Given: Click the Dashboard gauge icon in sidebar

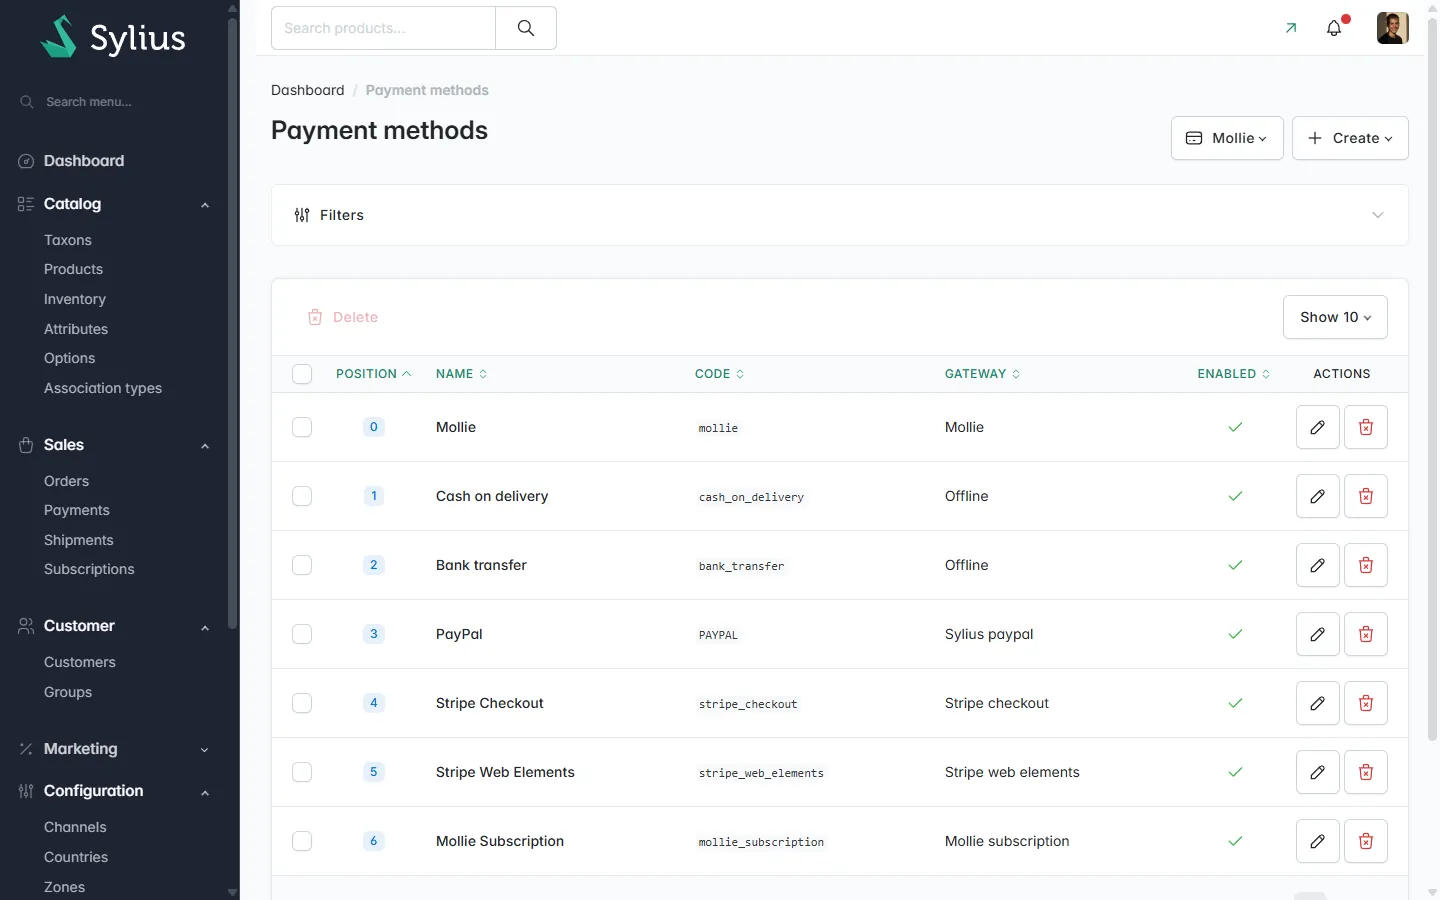Looking at the screenshot, I should (x=26, y=161).
